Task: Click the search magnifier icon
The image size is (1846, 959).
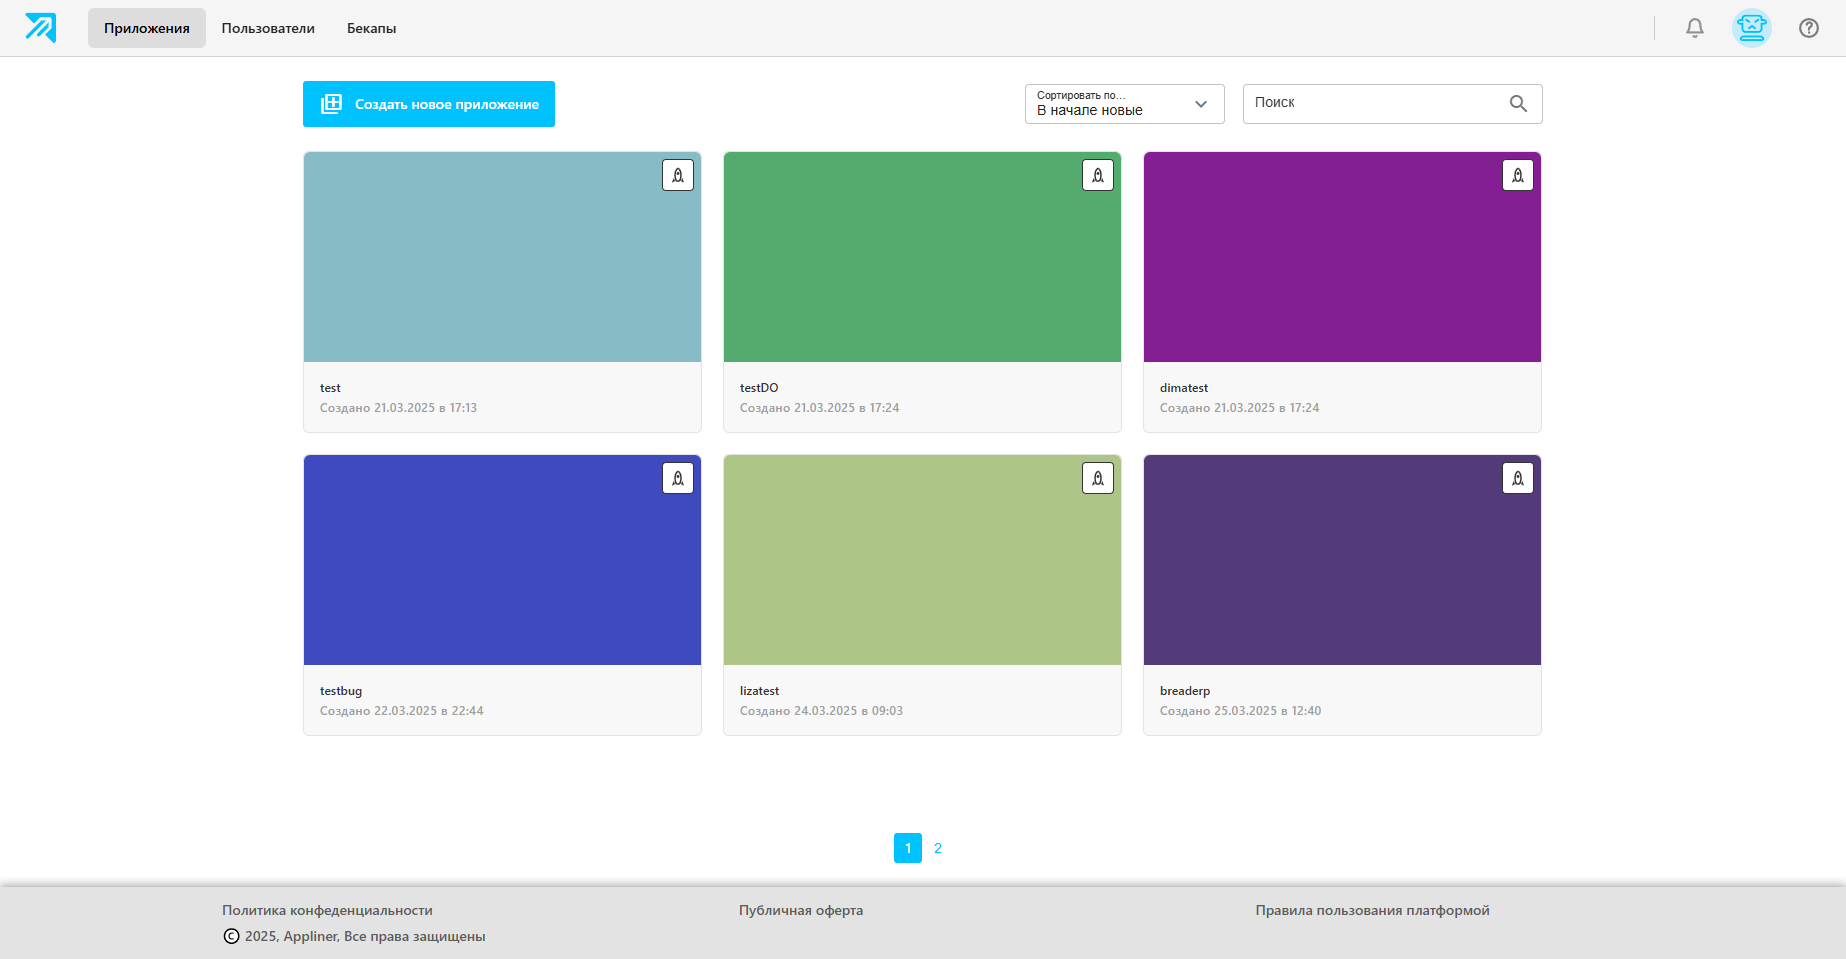Action: (1518, 103)
